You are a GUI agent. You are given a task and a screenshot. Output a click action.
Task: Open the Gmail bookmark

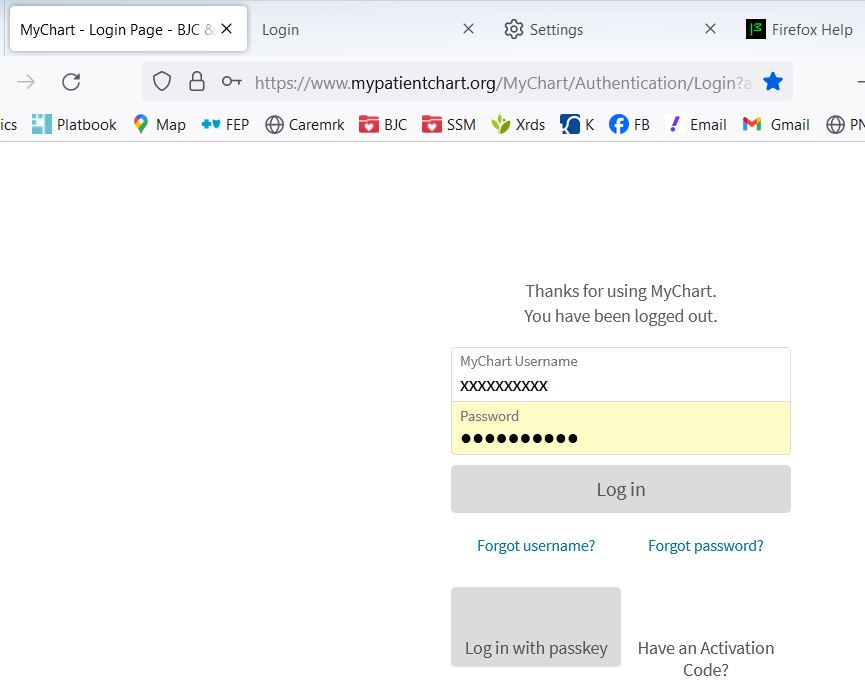776,124
